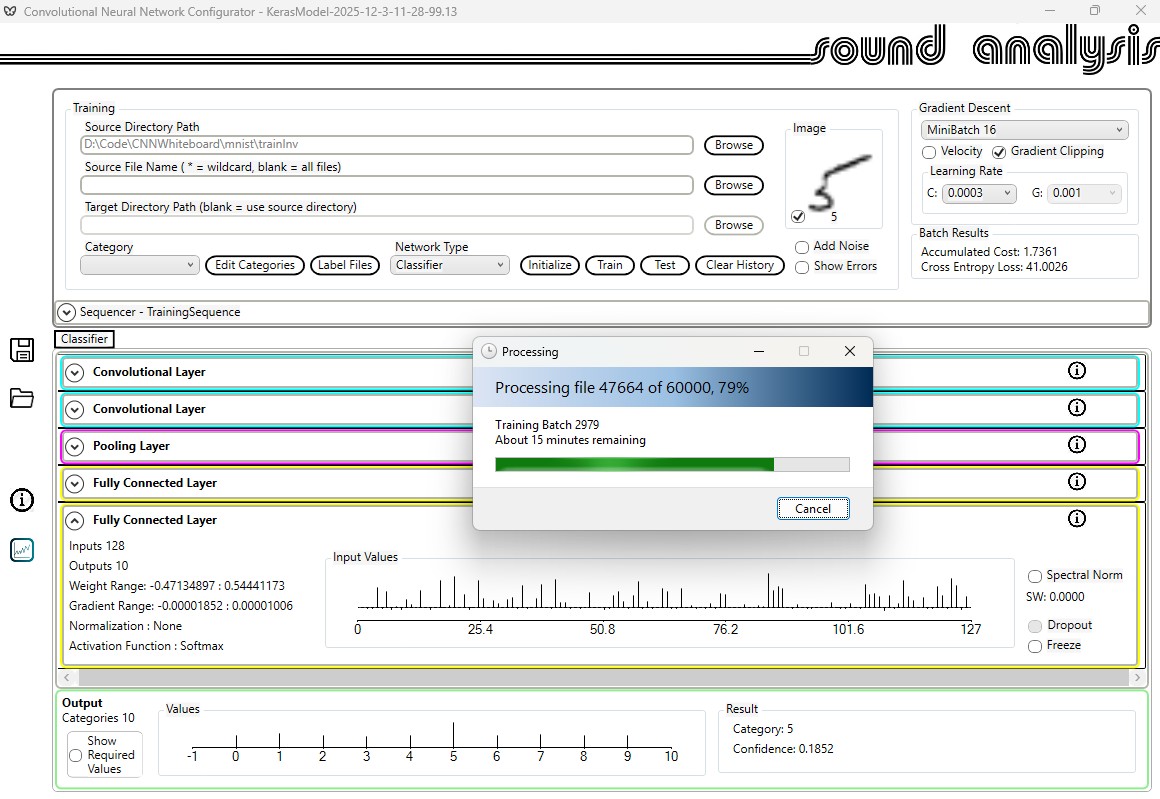The height and width of the screenshot is (799, 1160).
Task: Open the MiniBatch 16 dropdown
Action: [x=1024, y=130]
